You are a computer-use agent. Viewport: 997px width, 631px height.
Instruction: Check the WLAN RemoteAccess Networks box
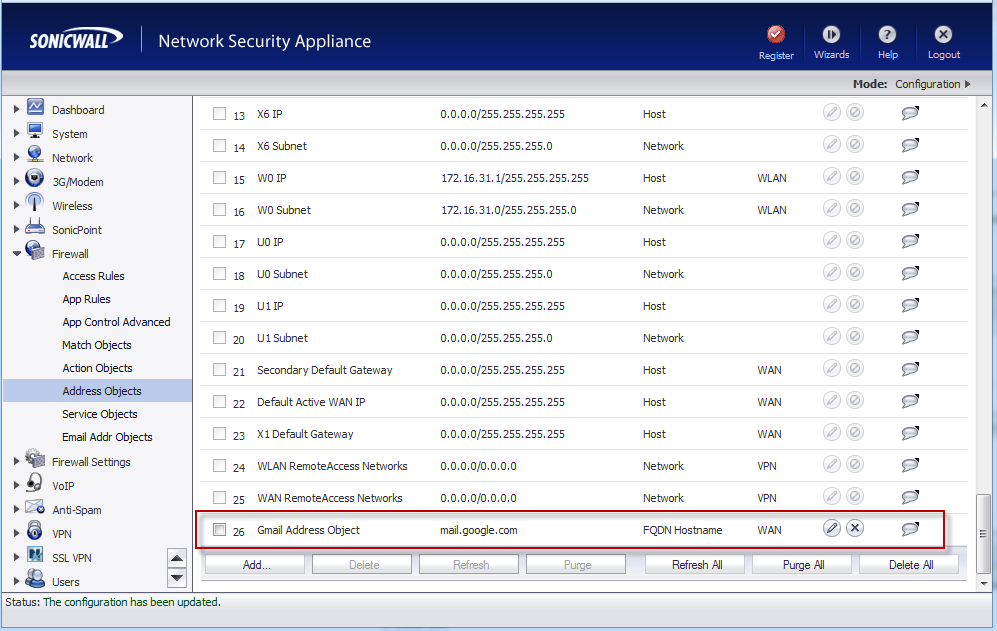point(219,465)
